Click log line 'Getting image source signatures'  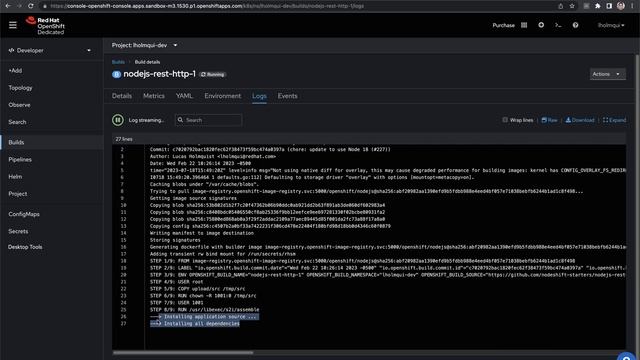click(193, 198)
